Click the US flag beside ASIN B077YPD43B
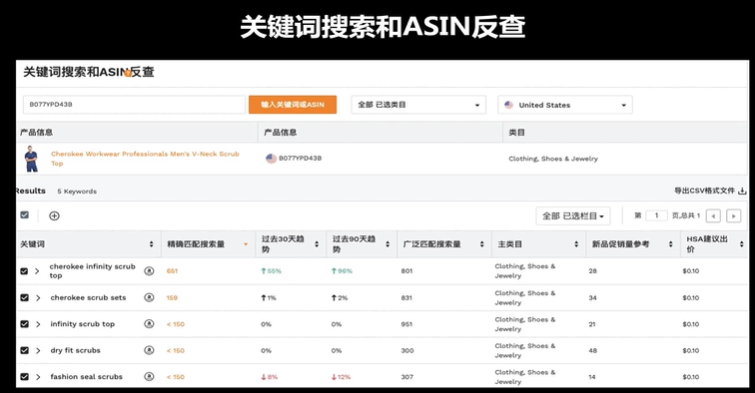The height and width of the screenshot is (393, 755). tap(271, 158)
